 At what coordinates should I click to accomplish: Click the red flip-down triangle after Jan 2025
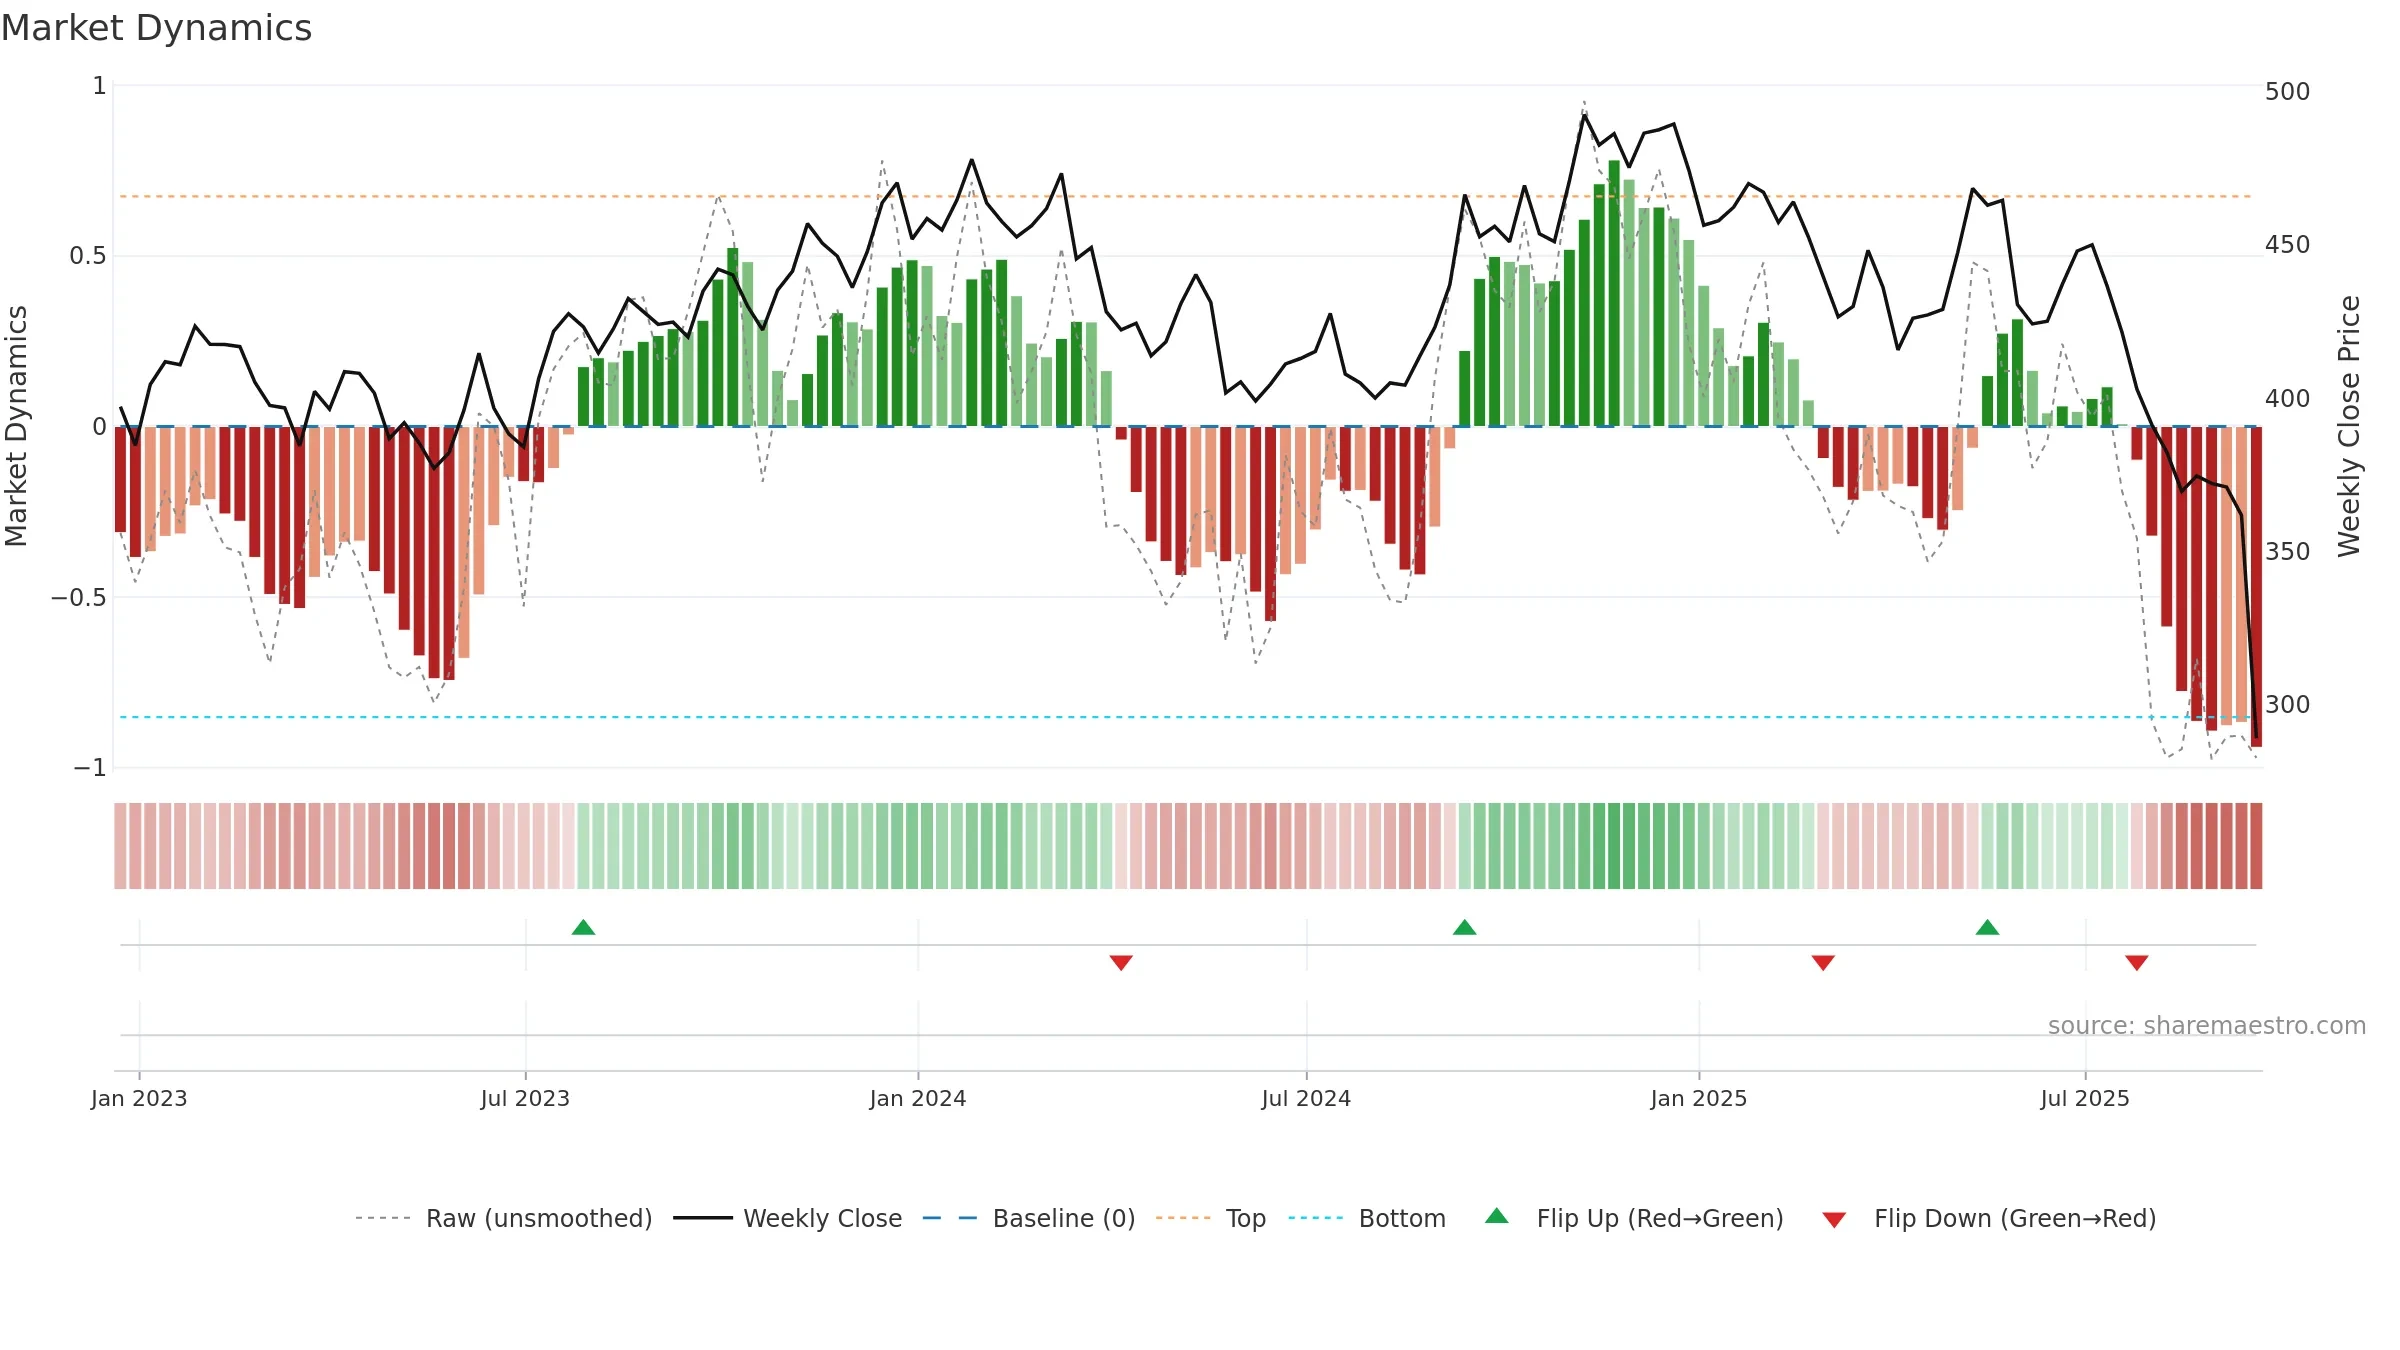pos(1823,962)
